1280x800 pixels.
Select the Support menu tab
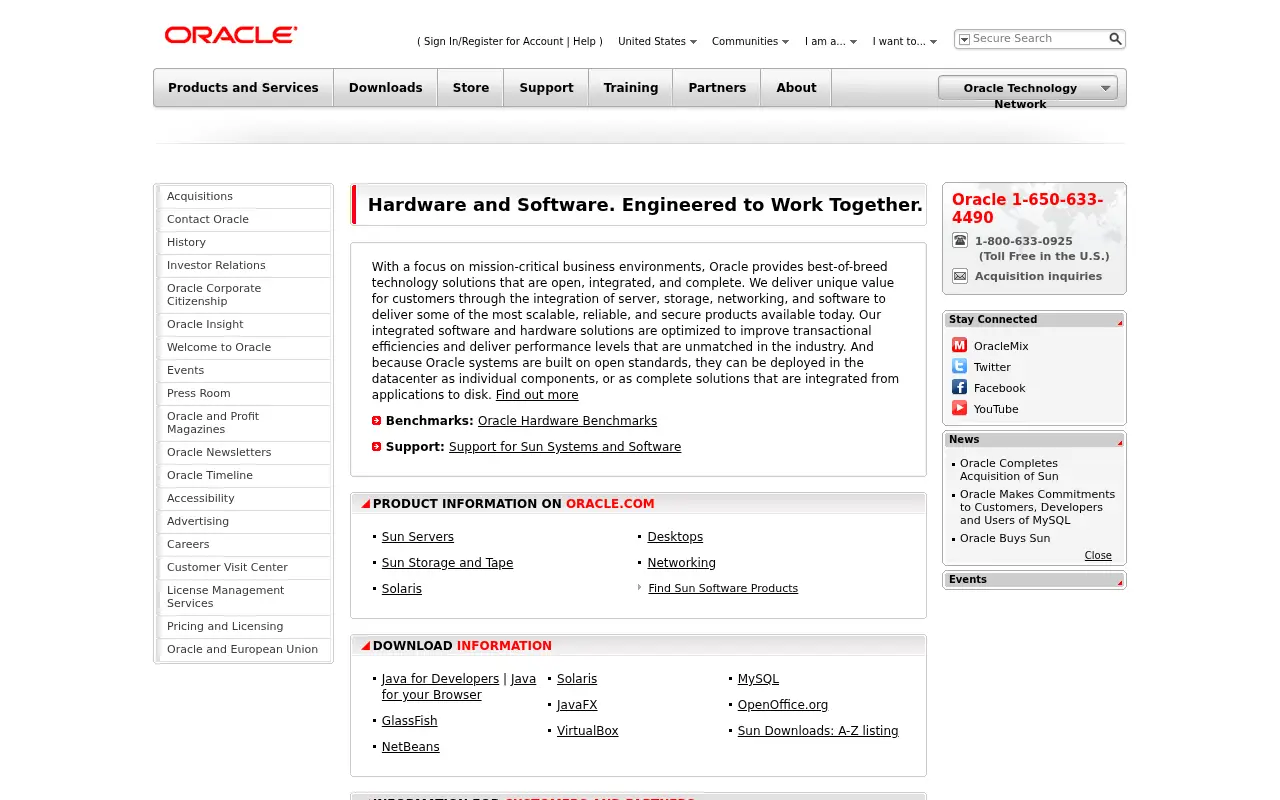(546, 88)
